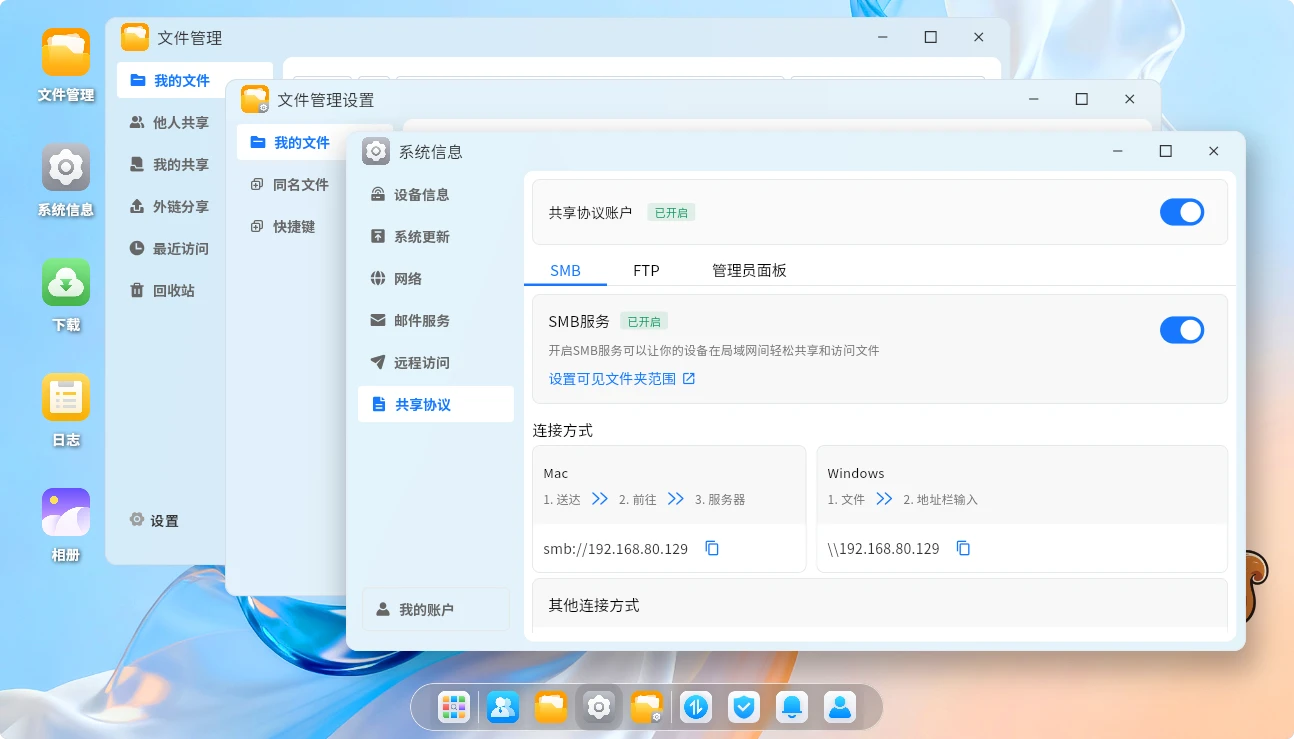Click the shield security icon in dock

pos(744,708)
